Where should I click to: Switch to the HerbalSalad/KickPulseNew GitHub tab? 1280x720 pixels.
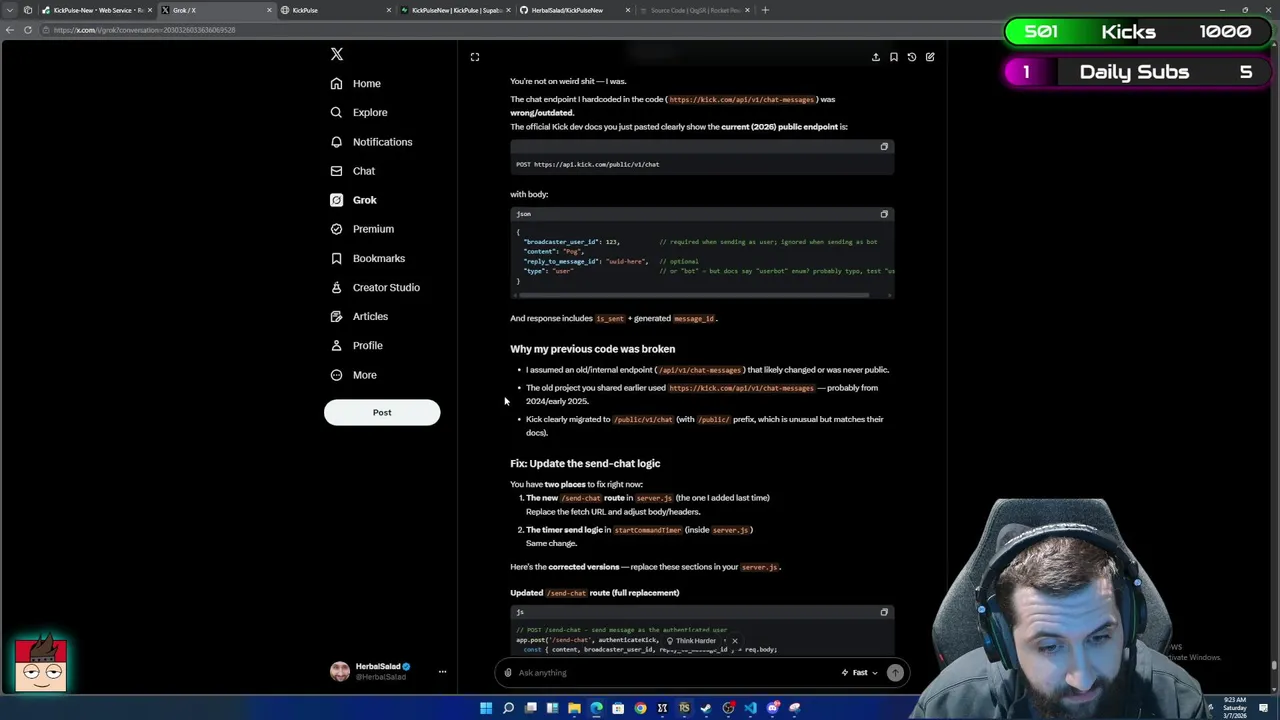575,10
